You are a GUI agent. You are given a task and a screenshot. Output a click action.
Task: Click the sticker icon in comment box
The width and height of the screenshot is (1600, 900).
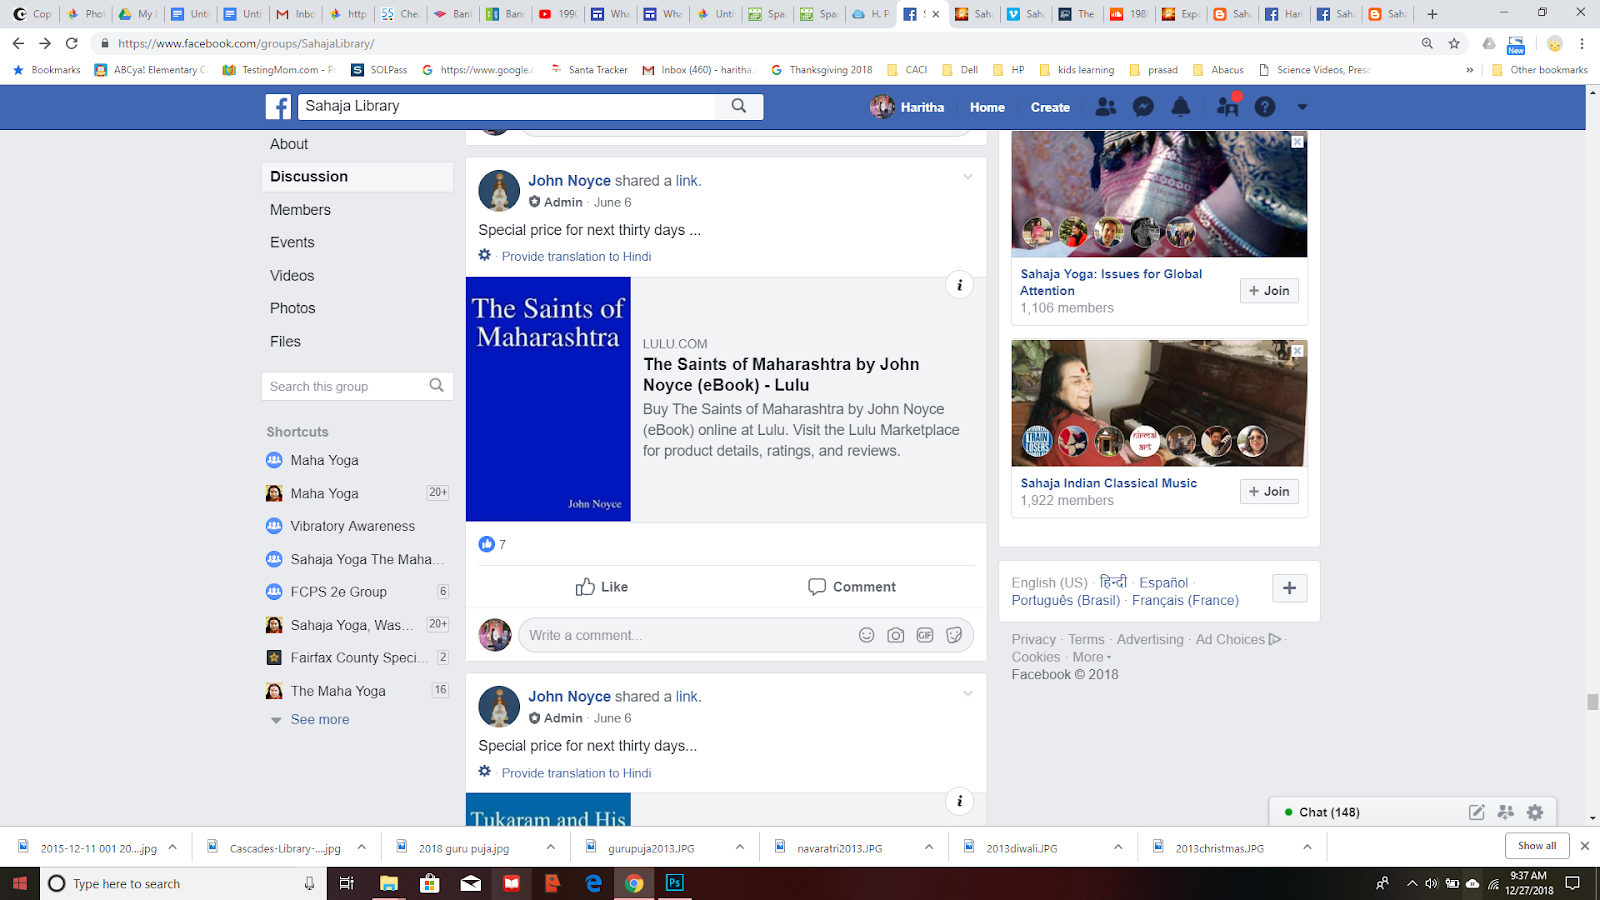click(954, 635)
